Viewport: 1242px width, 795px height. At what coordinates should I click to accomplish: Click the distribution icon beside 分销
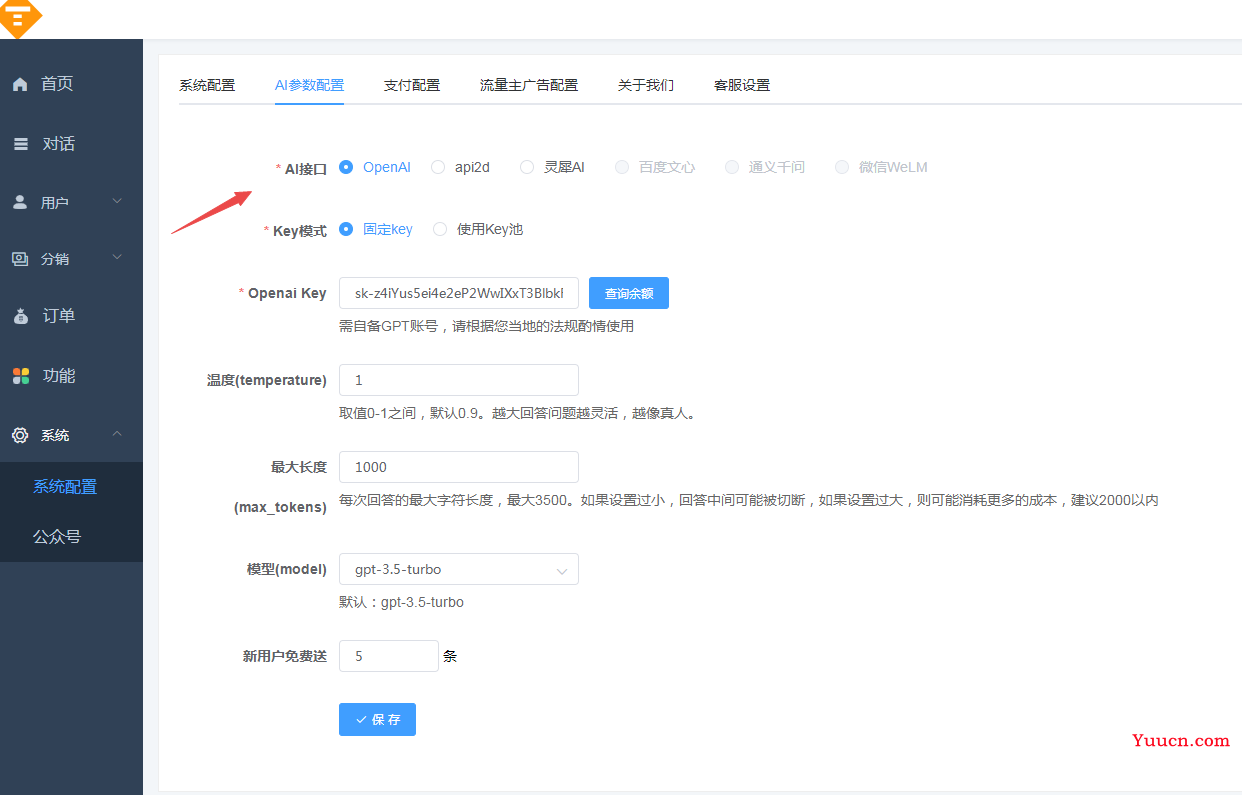tap(20, 259)
